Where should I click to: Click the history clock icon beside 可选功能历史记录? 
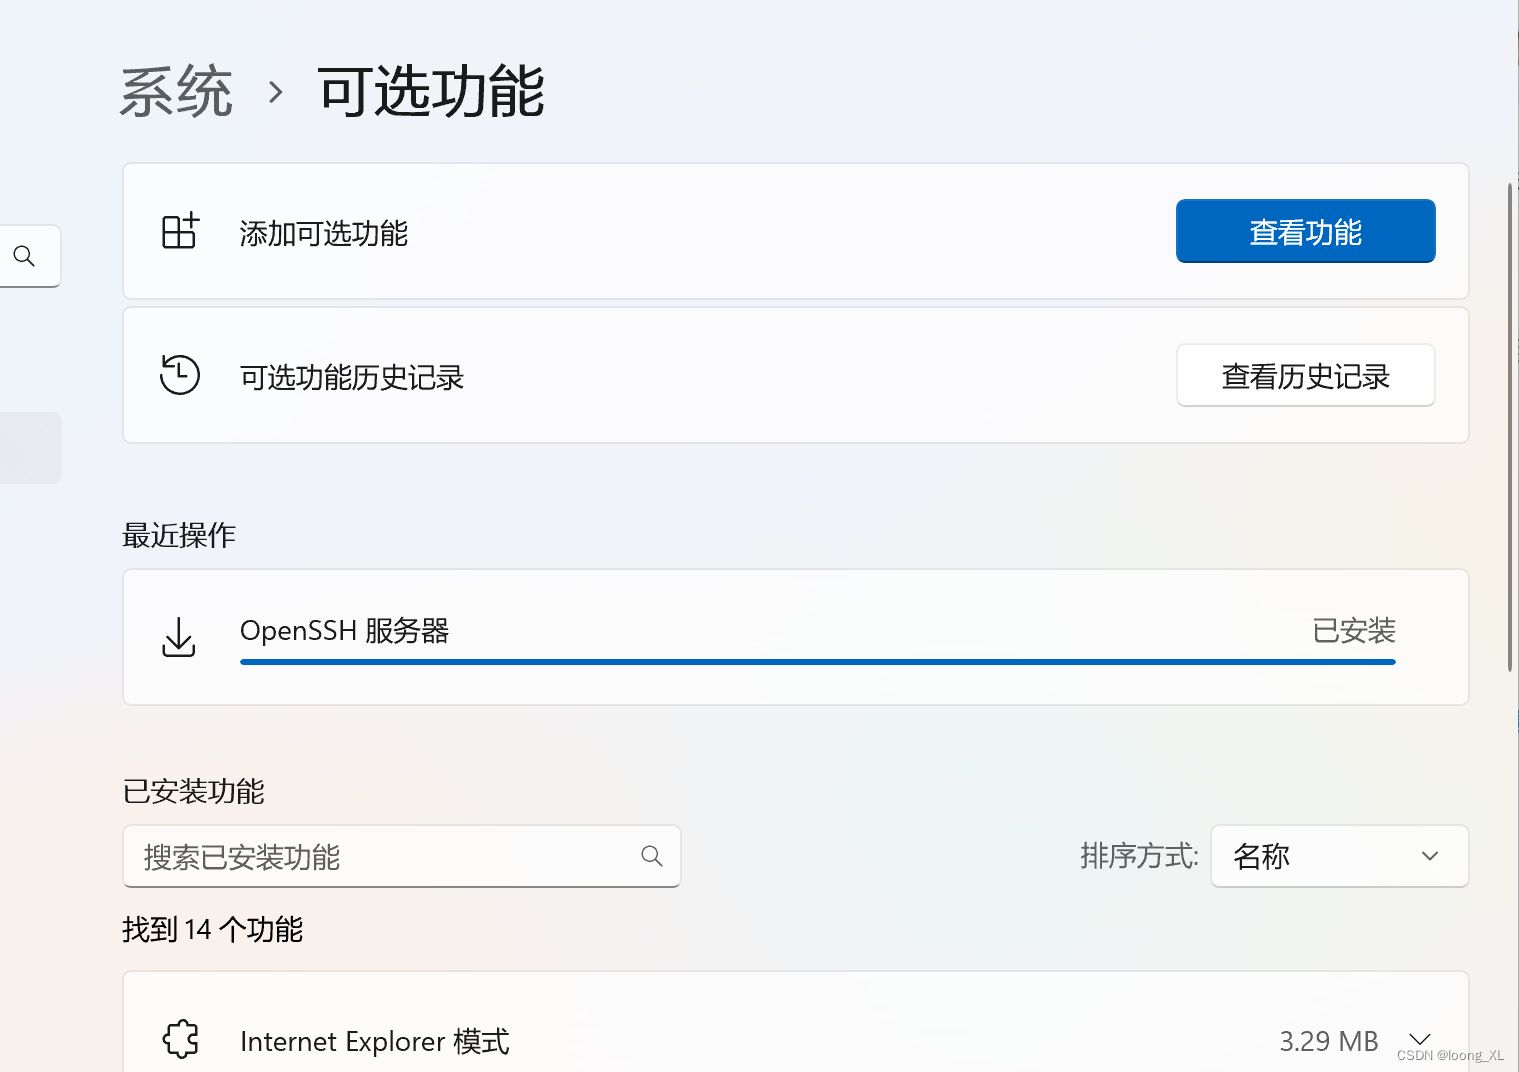point(180,375)
